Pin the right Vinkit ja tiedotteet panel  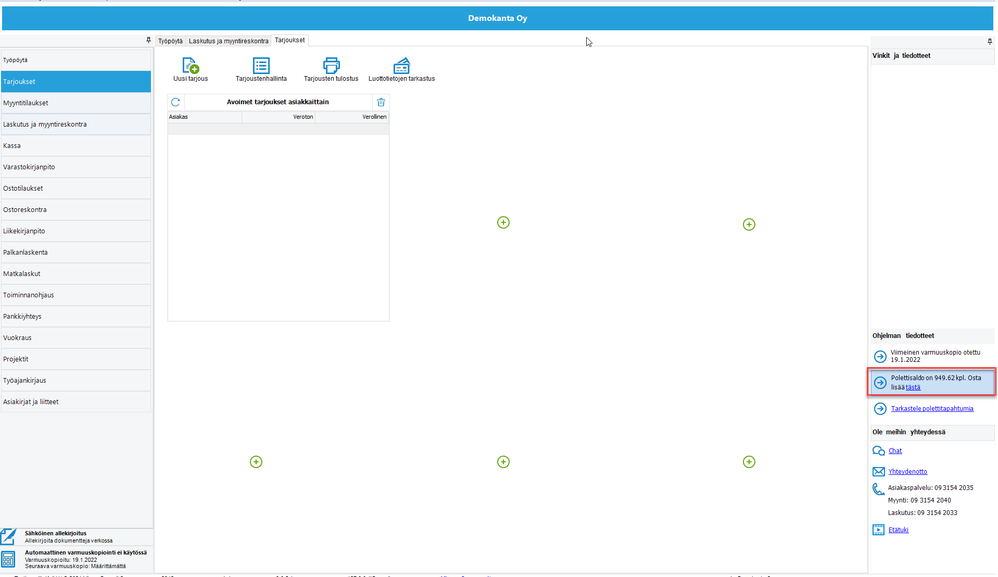[x=989, y=41]
